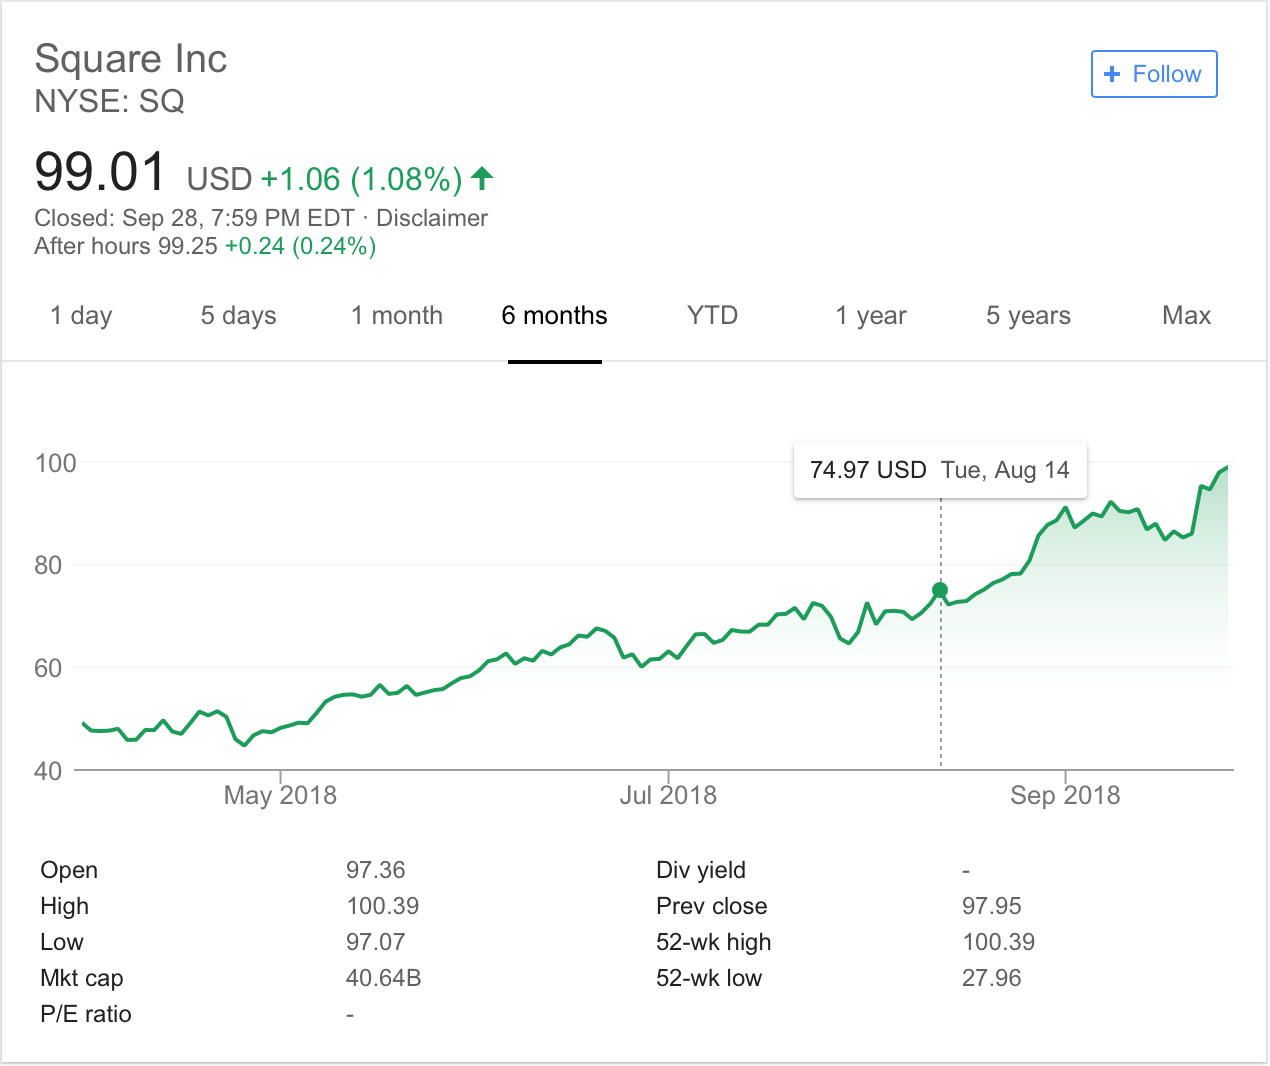Image resolution: width=1270 pixels, height=1066 pixels.
Task: Click the Square Inc company title
Action: pos(131,59)
